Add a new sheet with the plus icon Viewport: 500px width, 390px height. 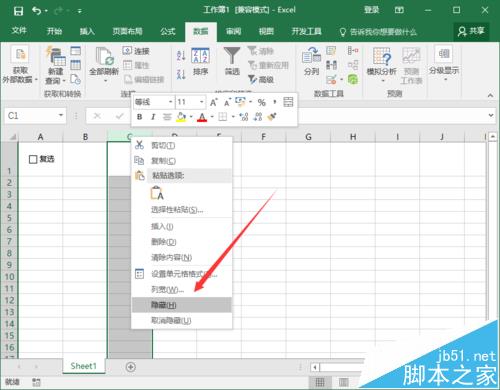[131, 367]
